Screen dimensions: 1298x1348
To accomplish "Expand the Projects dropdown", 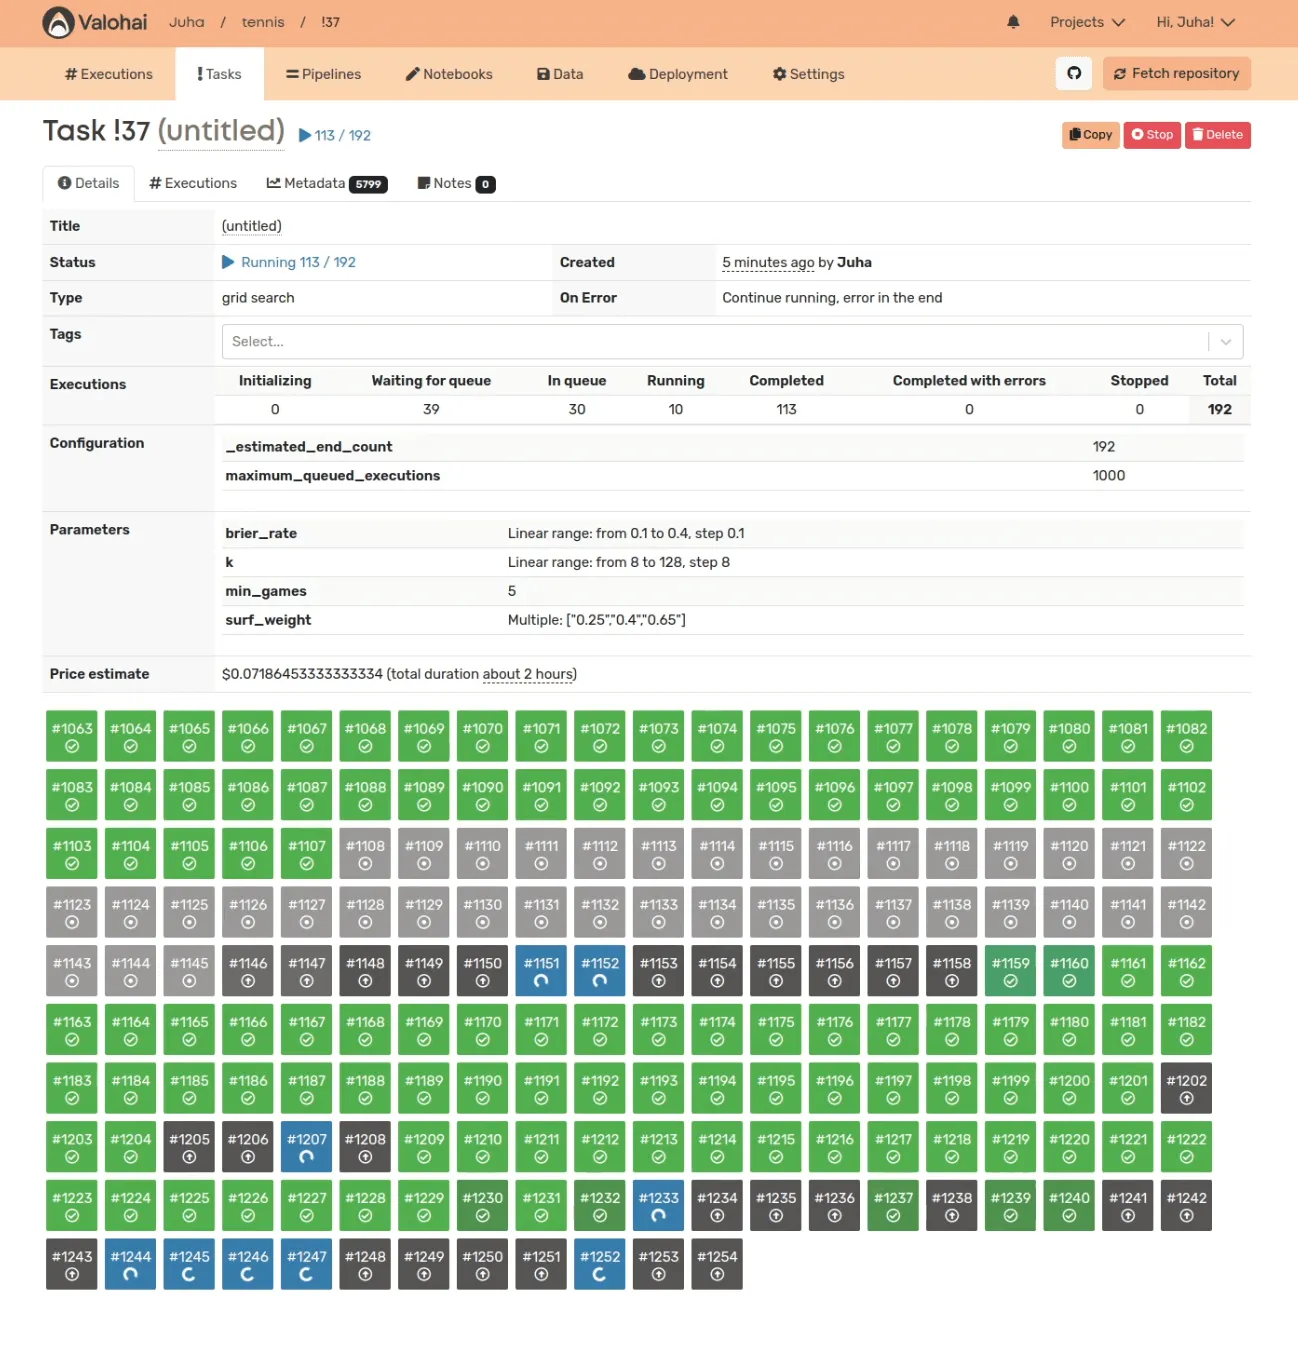I will click(x=1087, y=22).
